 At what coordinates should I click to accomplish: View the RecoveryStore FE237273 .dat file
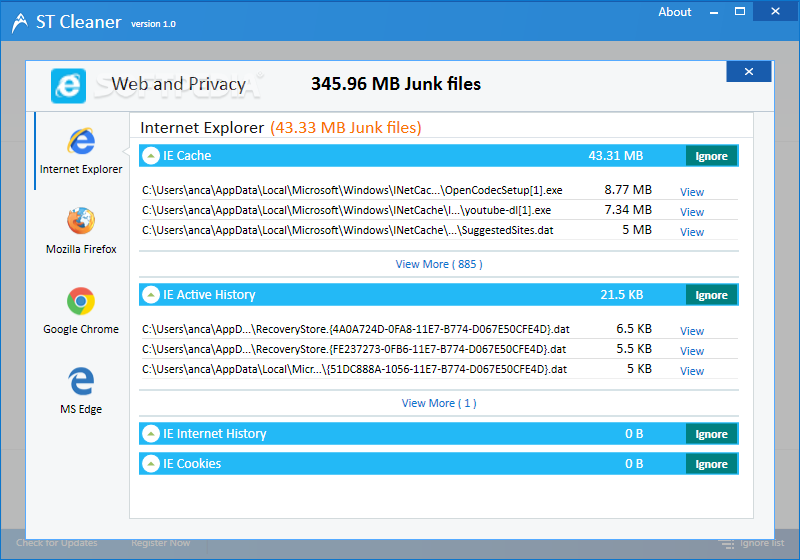coord(692,351)
